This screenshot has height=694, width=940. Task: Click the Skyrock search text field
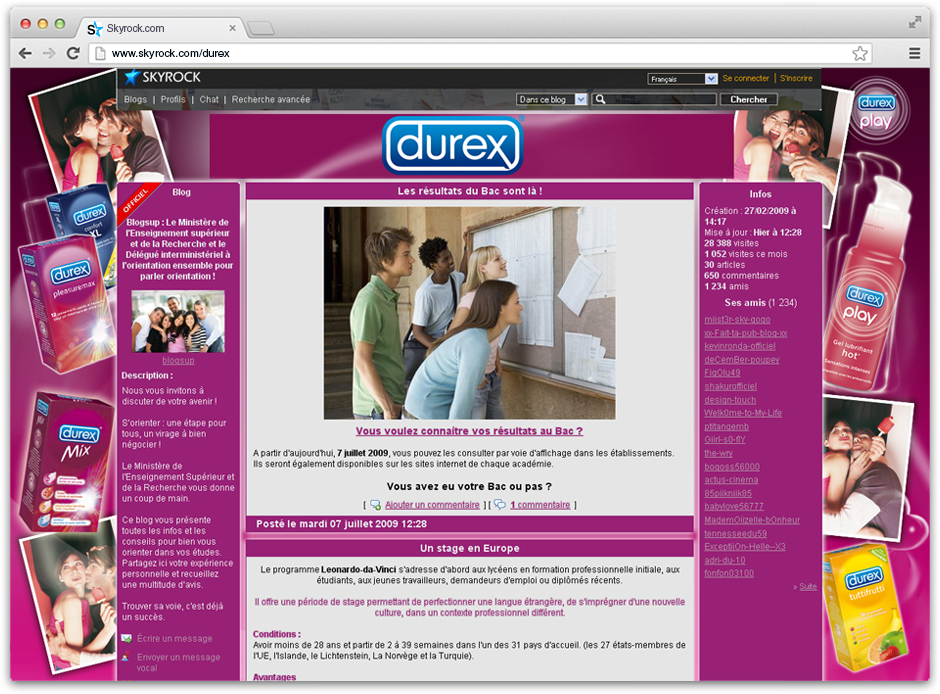click(x=660, y=99)
